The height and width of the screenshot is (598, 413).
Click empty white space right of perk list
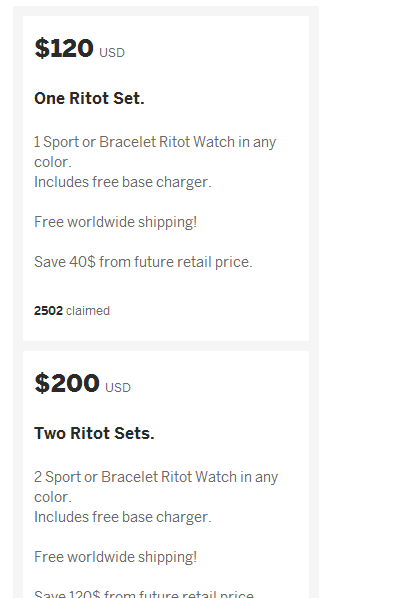pyautogui.click(x=366, y=297)
